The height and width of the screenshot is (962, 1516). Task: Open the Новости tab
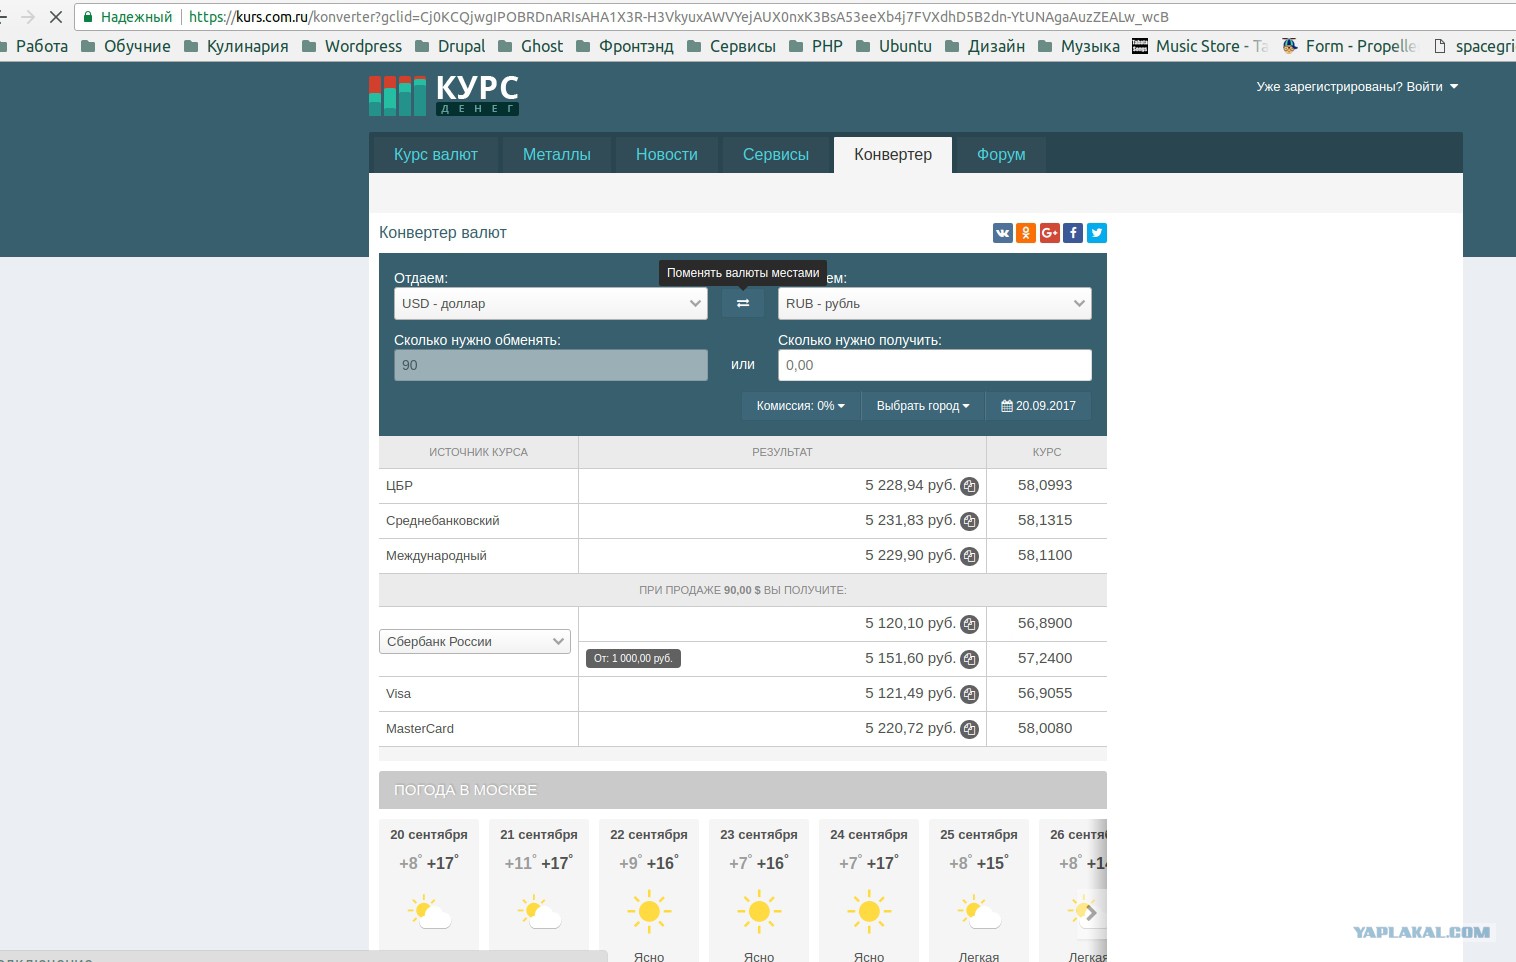coord(667,155)
